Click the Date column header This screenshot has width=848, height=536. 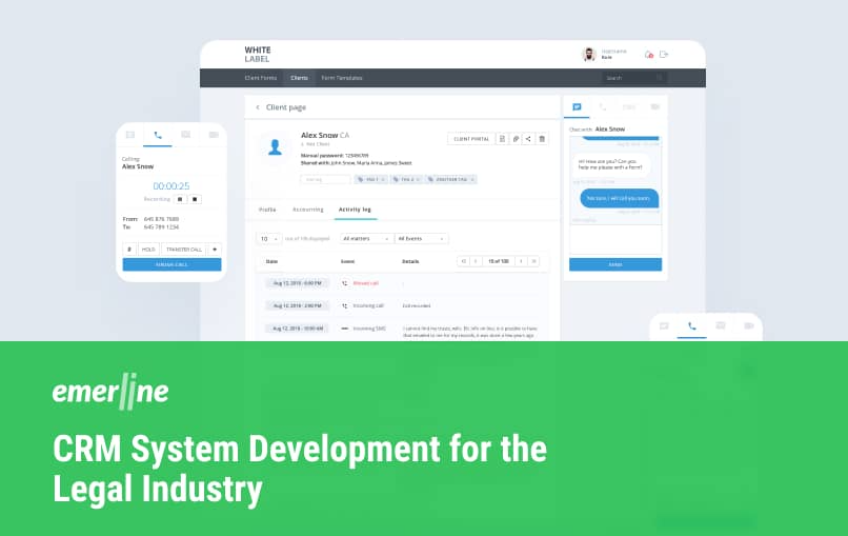[x=271, y=262]
